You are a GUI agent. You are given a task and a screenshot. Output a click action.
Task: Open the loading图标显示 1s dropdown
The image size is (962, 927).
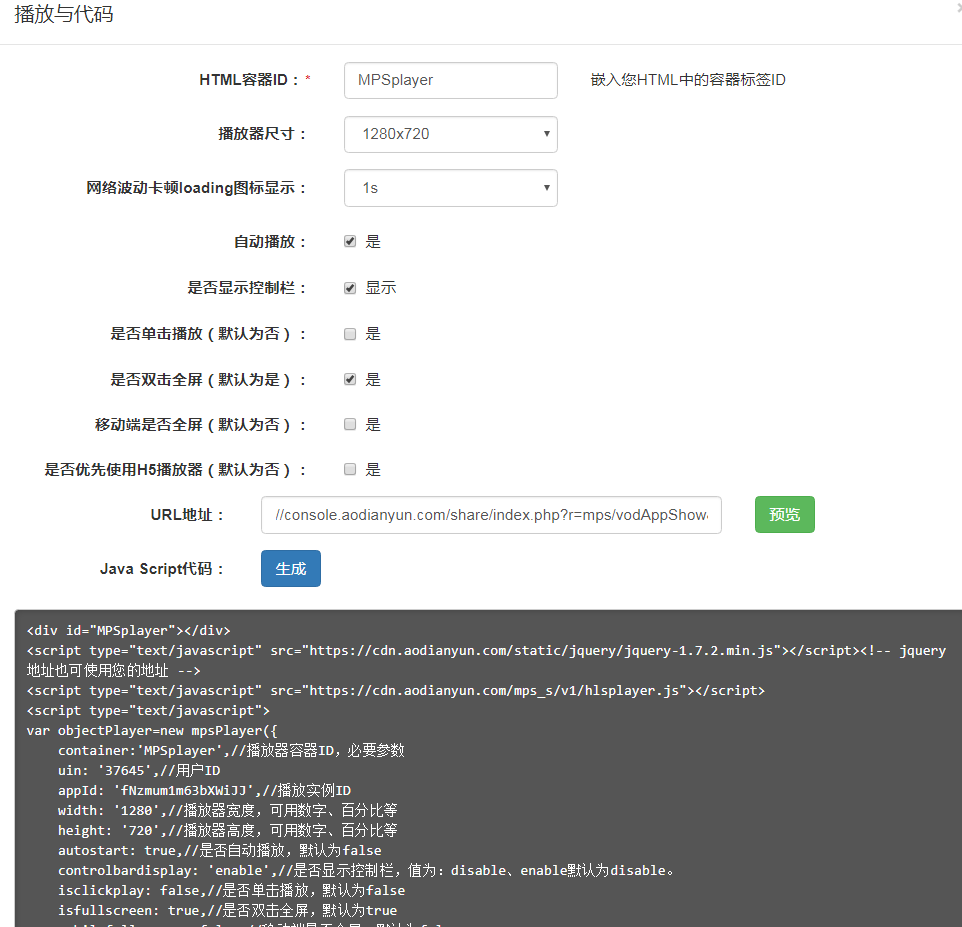(450, 188)
